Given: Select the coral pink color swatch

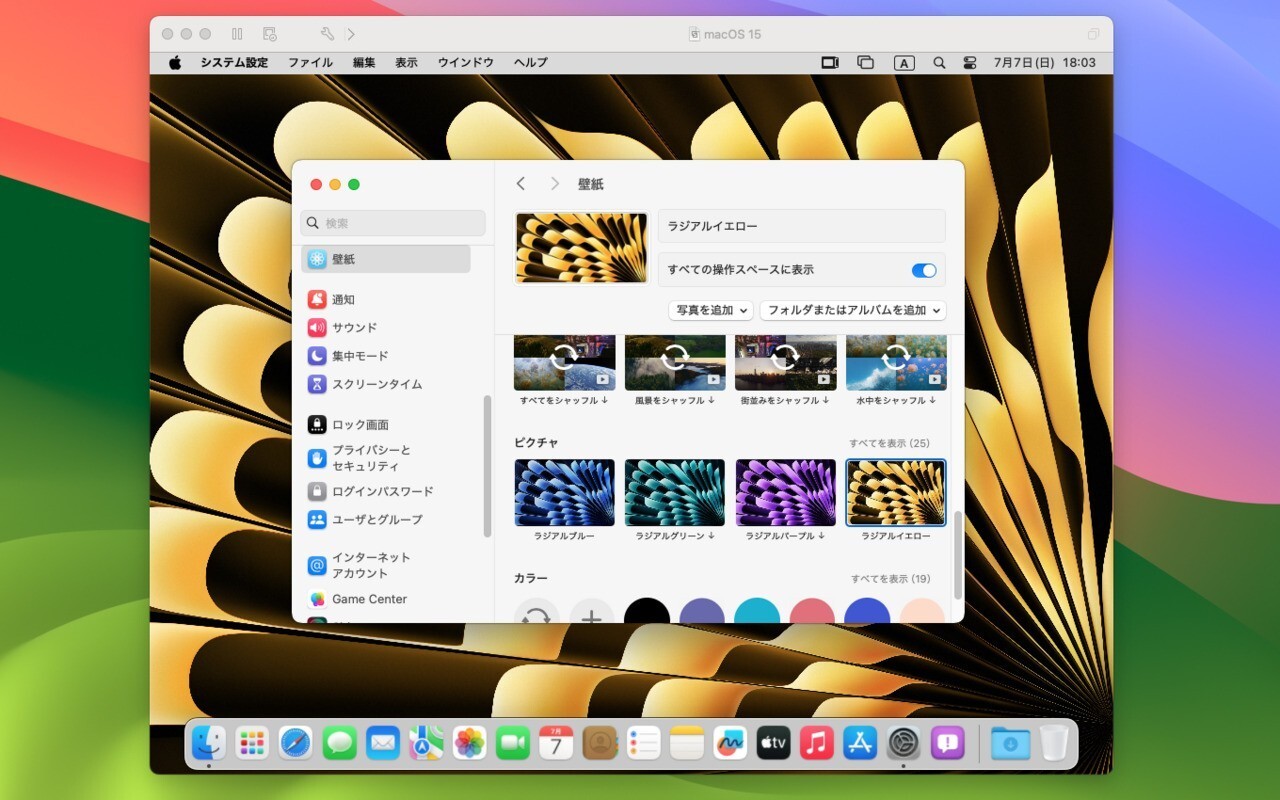Looking at the screenshot, I should click(812, 611).
